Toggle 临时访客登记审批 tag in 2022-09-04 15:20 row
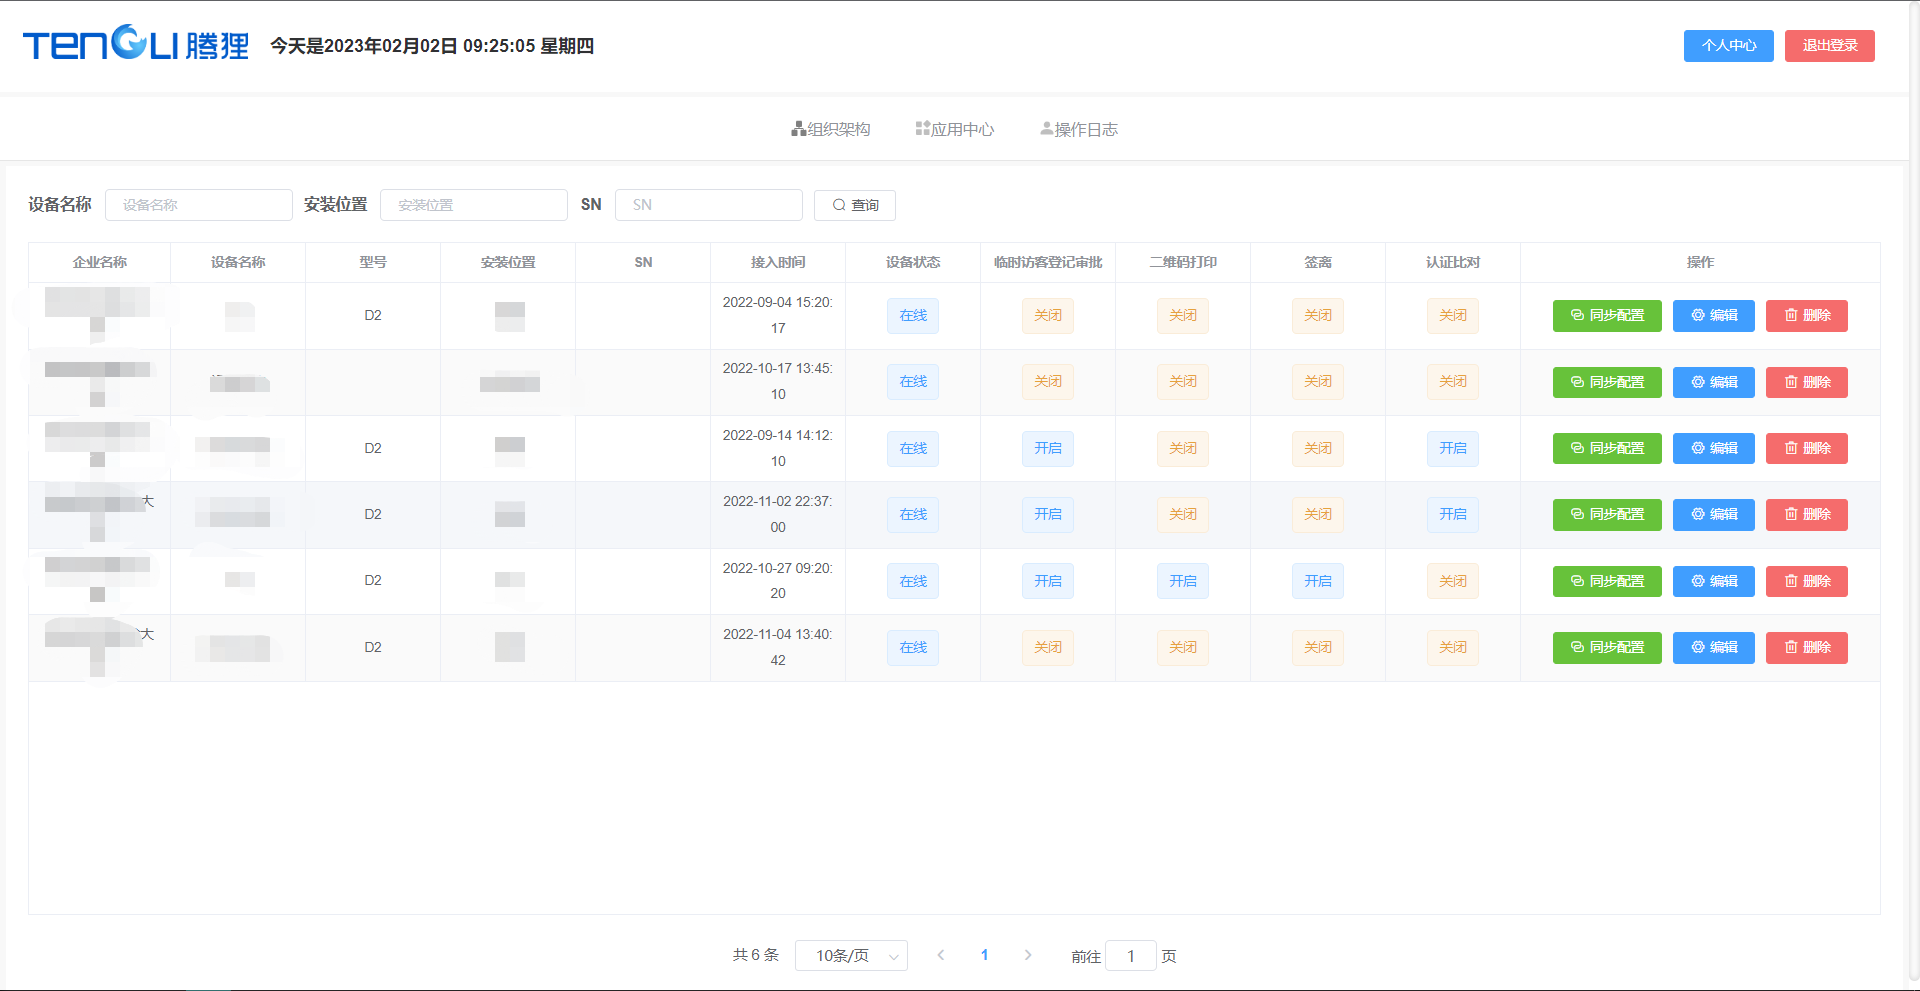The image size is (1920, 991). point(1048,315)
